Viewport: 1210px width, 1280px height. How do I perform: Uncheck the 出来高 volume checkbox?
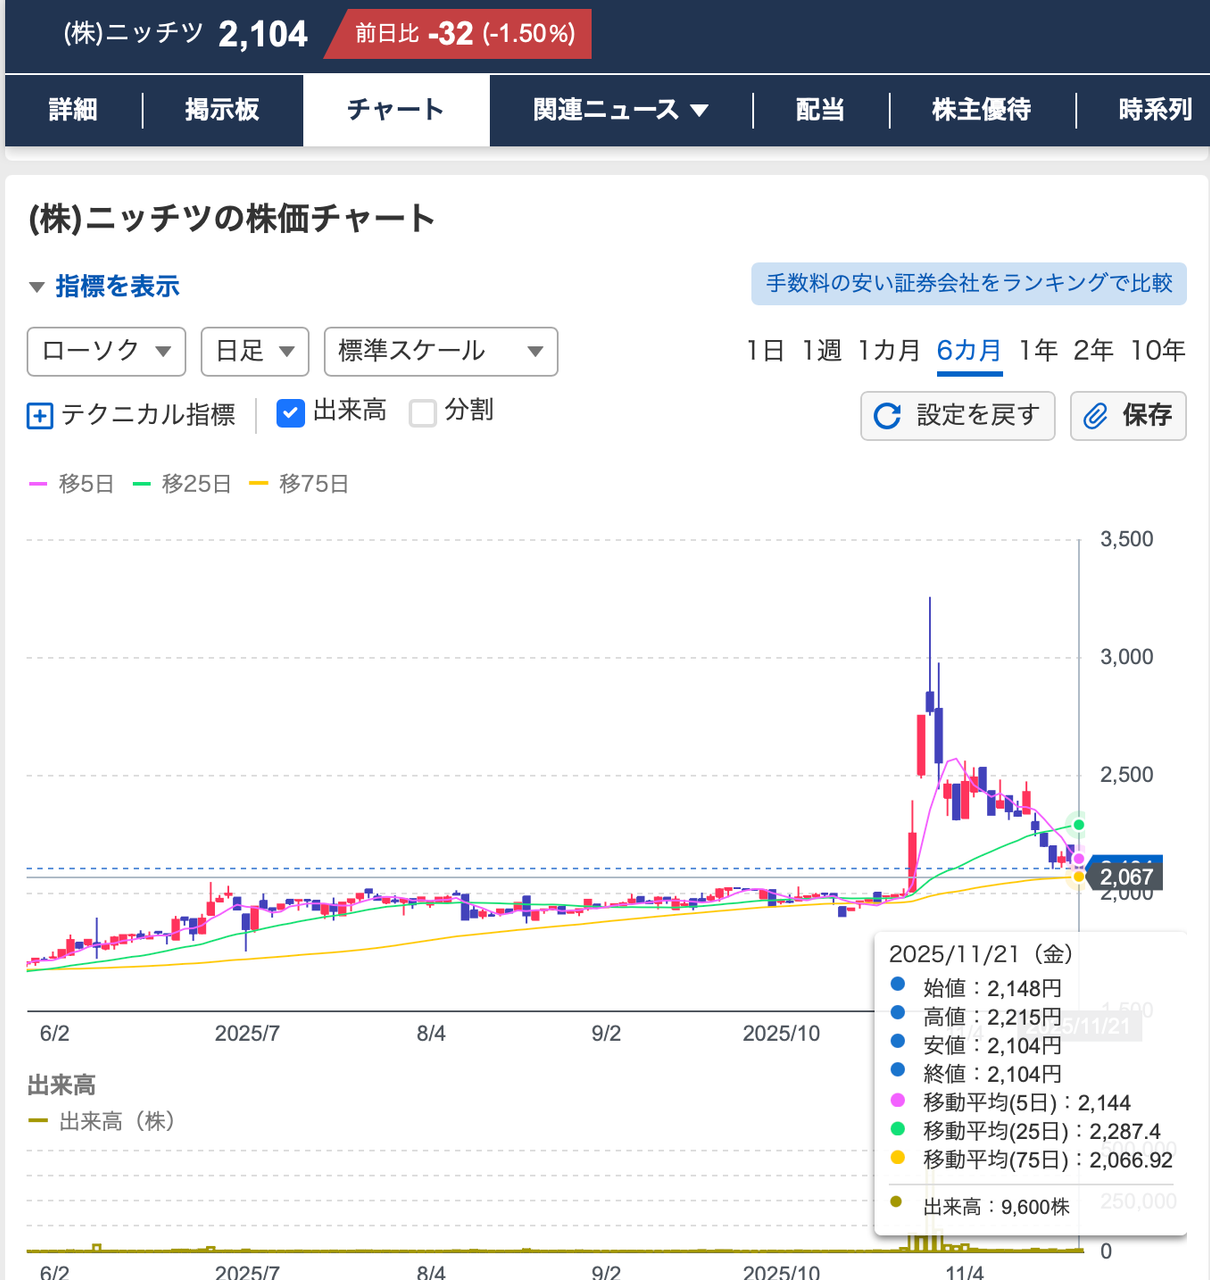(x=290, y=412)
